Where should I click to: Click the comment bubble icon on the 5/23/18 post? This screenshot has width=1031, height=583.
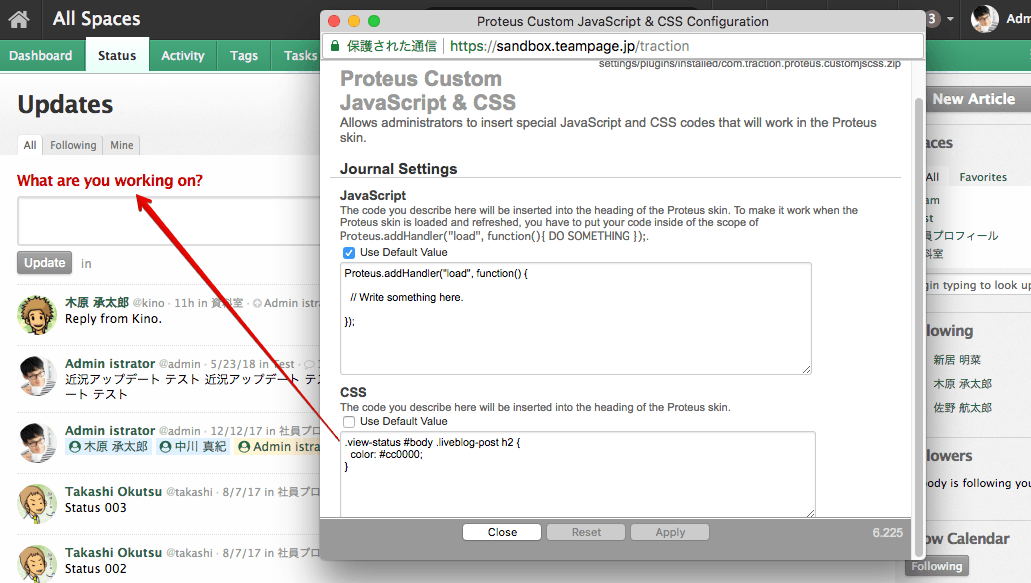point(309,364)
